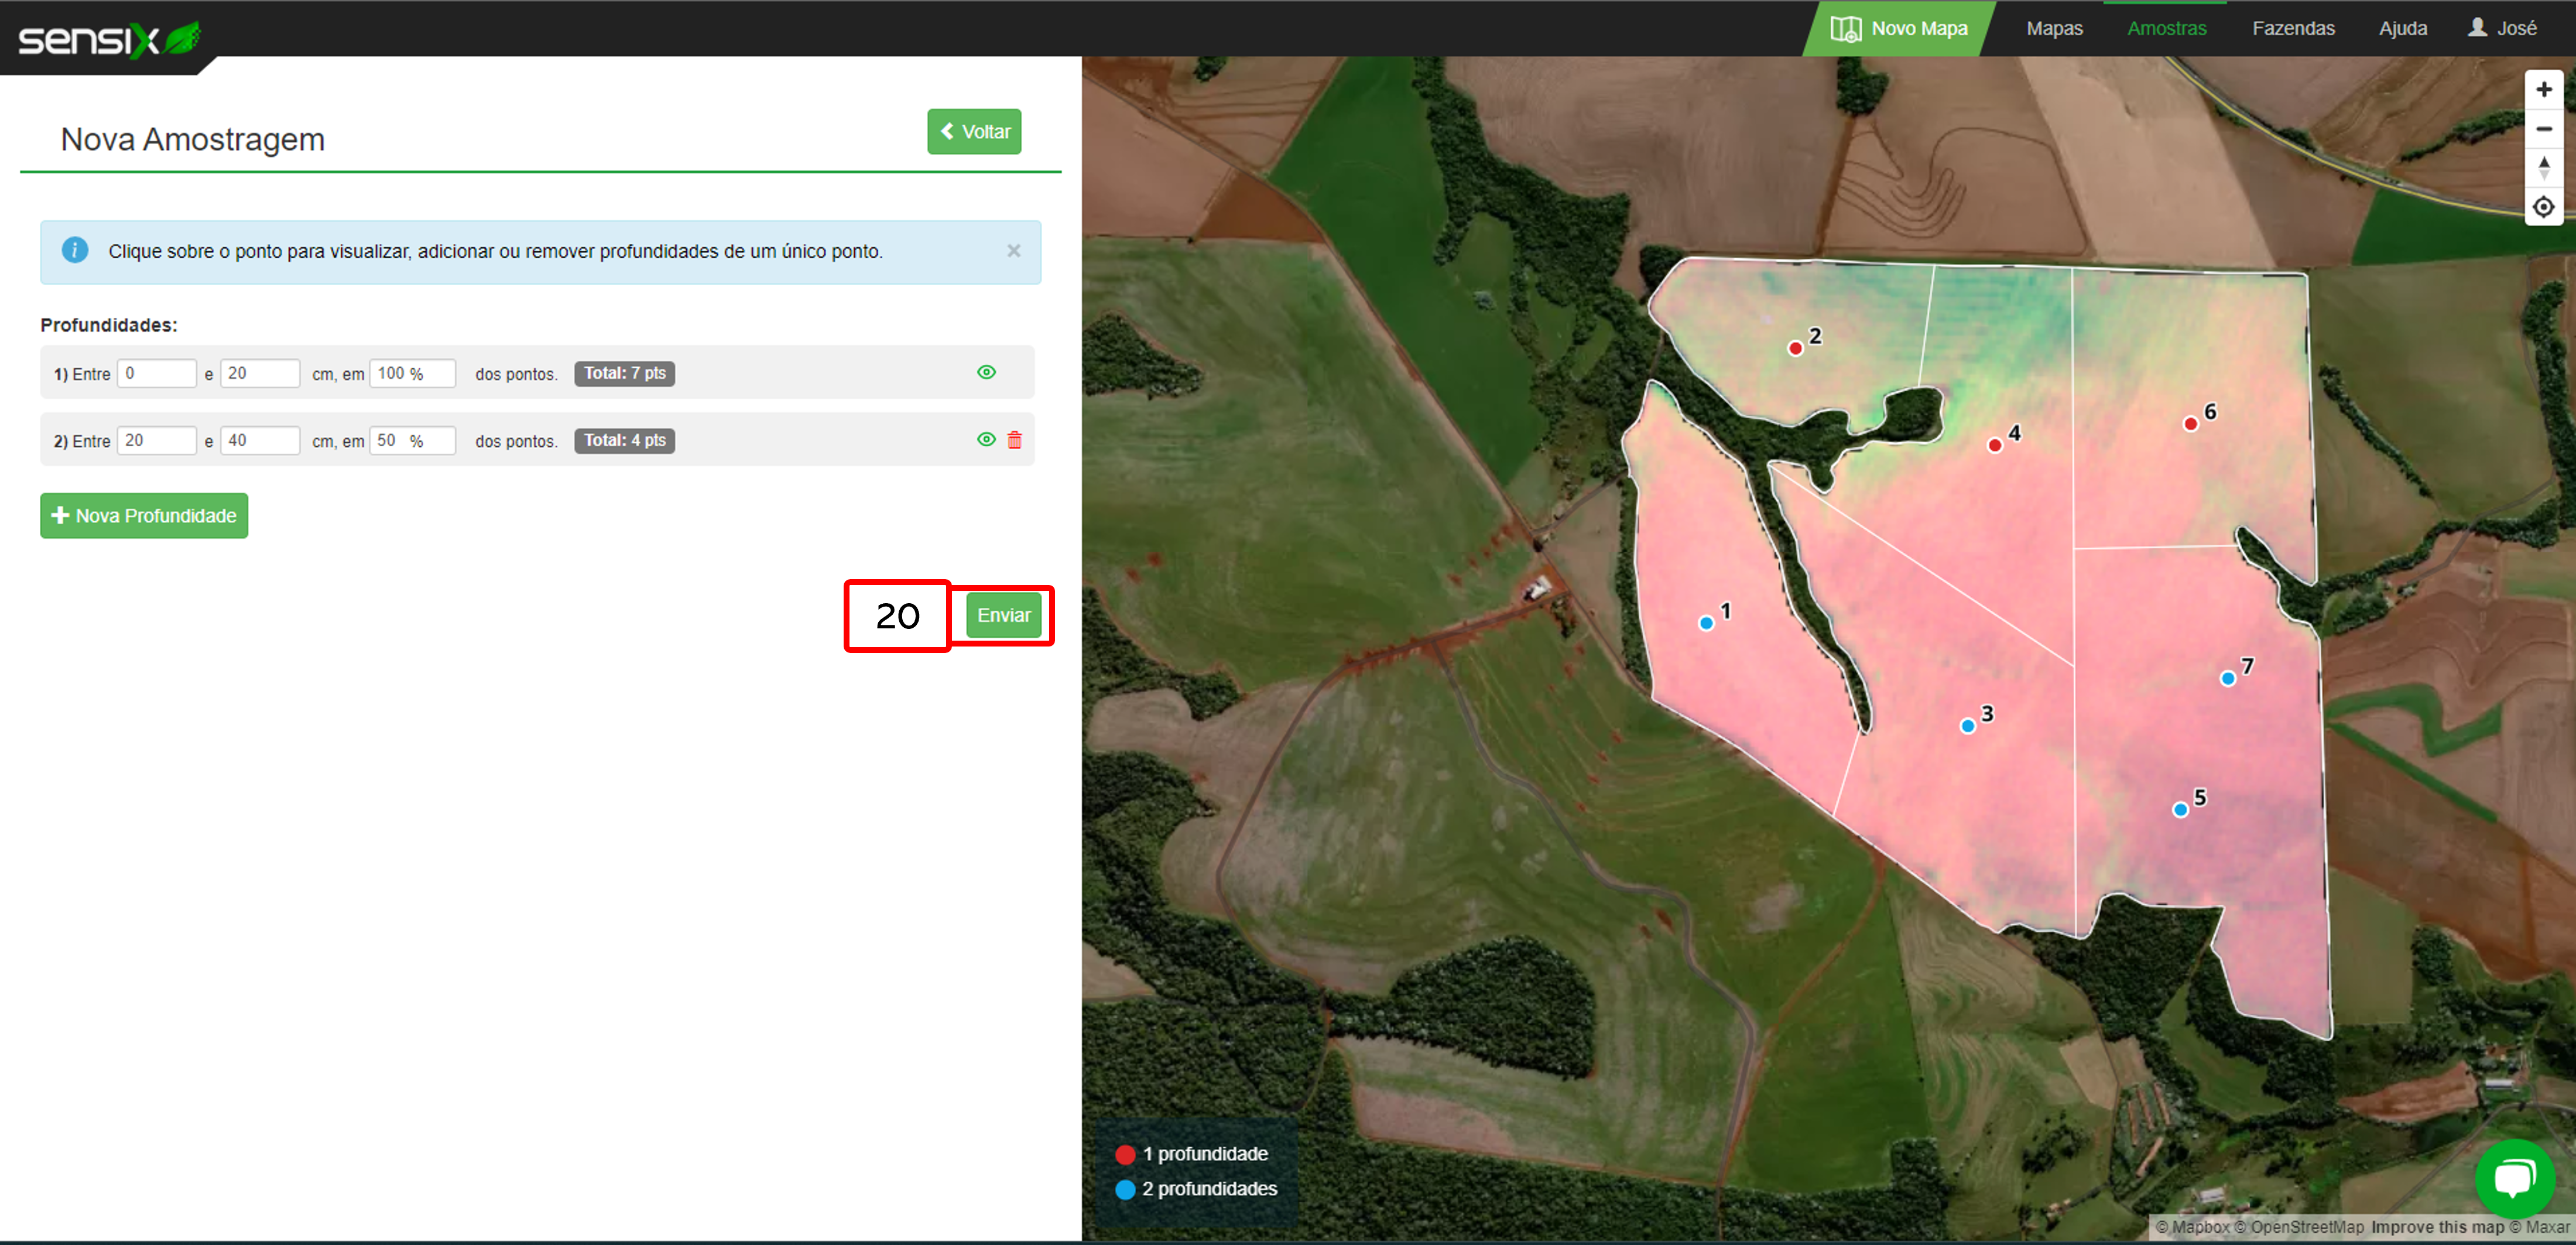This screenshot has height=1245, width=2576.
Task: Edit 50 % points field
Action: [412, 440]
